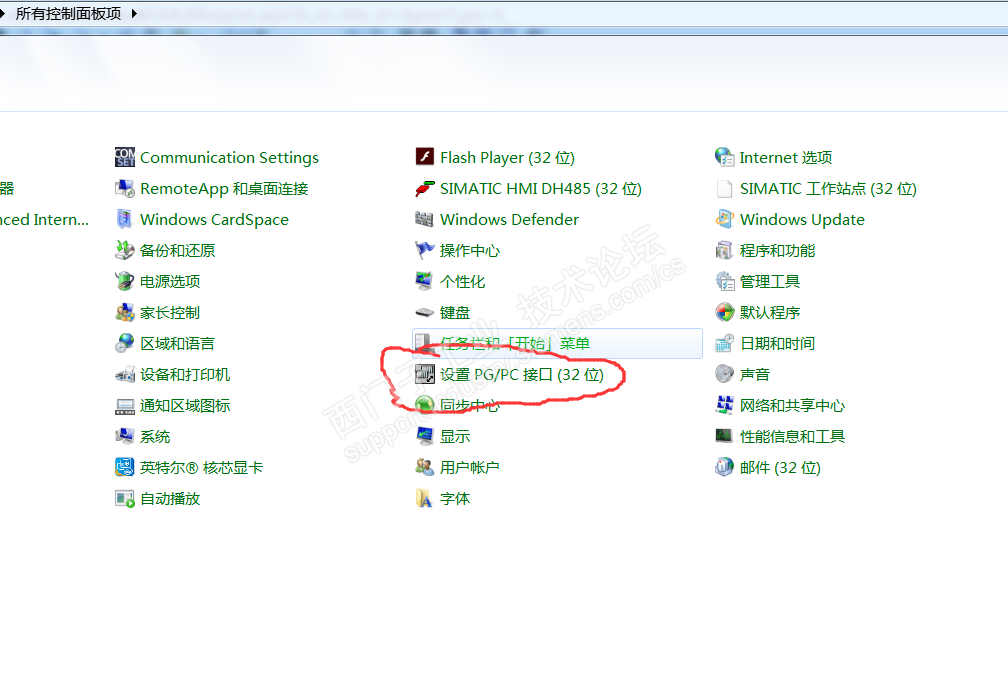1008x687 pixels.
Task: Open the 个性化 personalization icon
Action: 424,281
